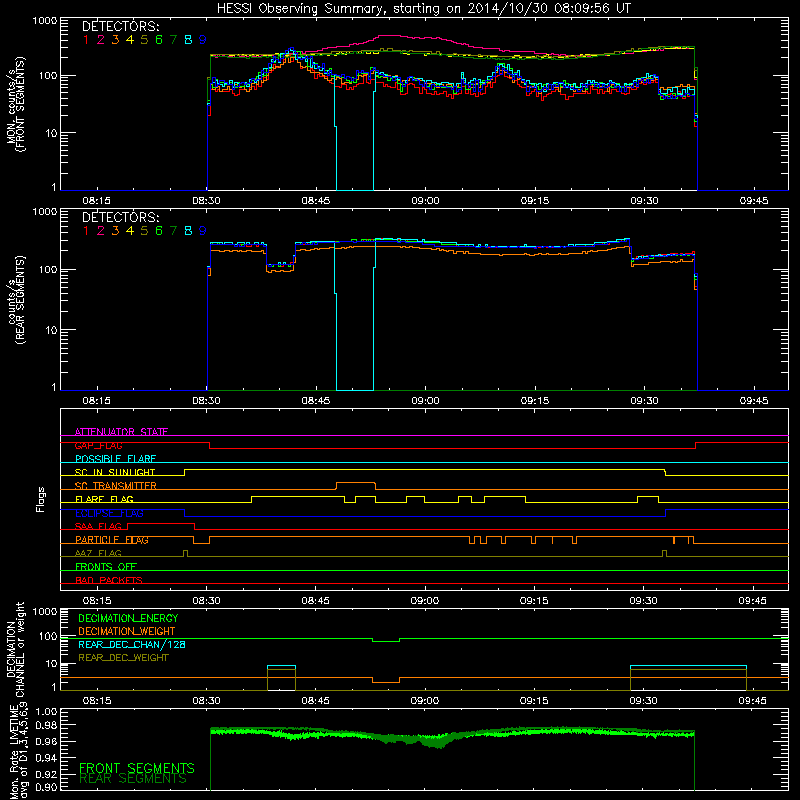Click the DETECTORS: heading in rear segments plot
Image resolution: width=800 pixels, height=800 pixels.
point(120,217)
